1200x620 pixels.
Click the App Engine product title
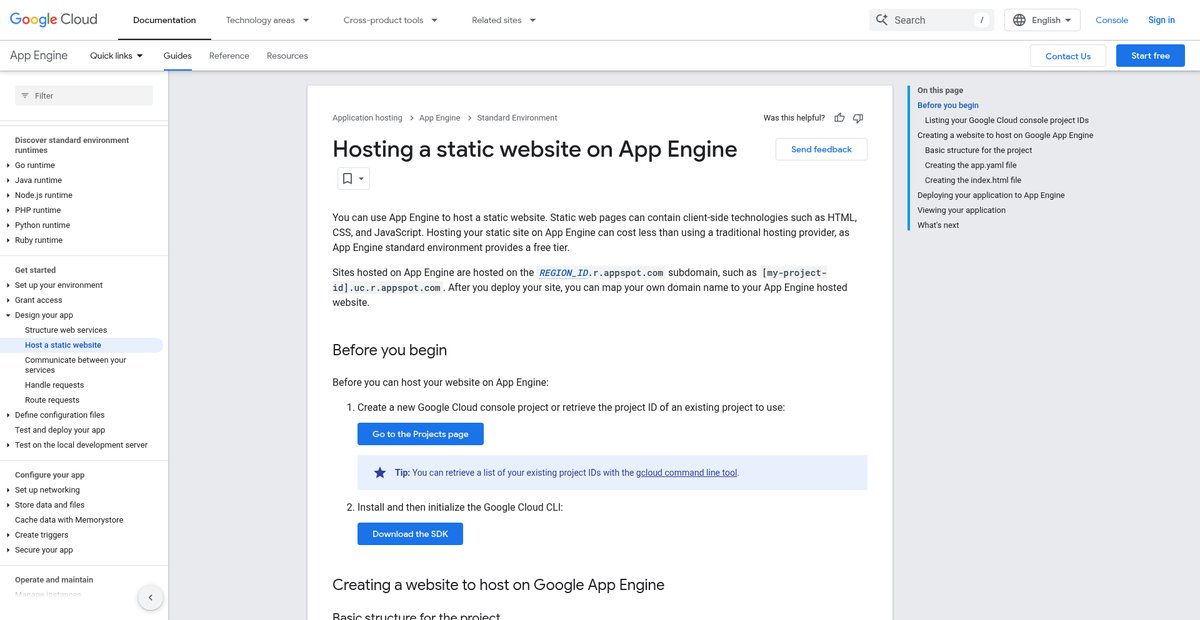39,56
